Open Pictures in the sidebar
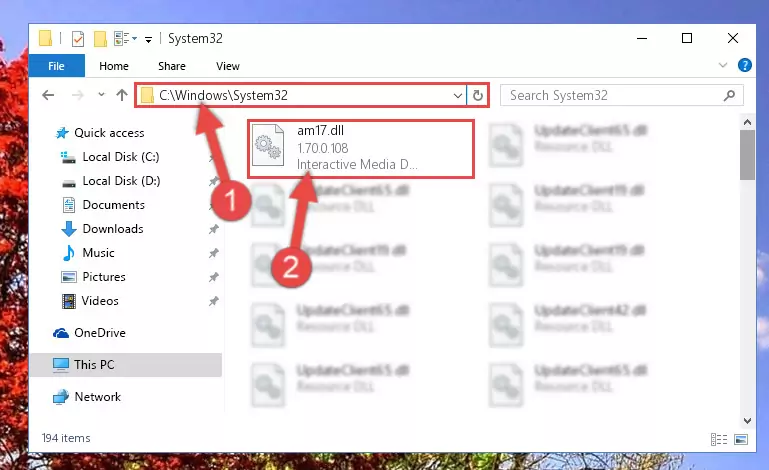769x470 pixels. click(x=103, y=277)
